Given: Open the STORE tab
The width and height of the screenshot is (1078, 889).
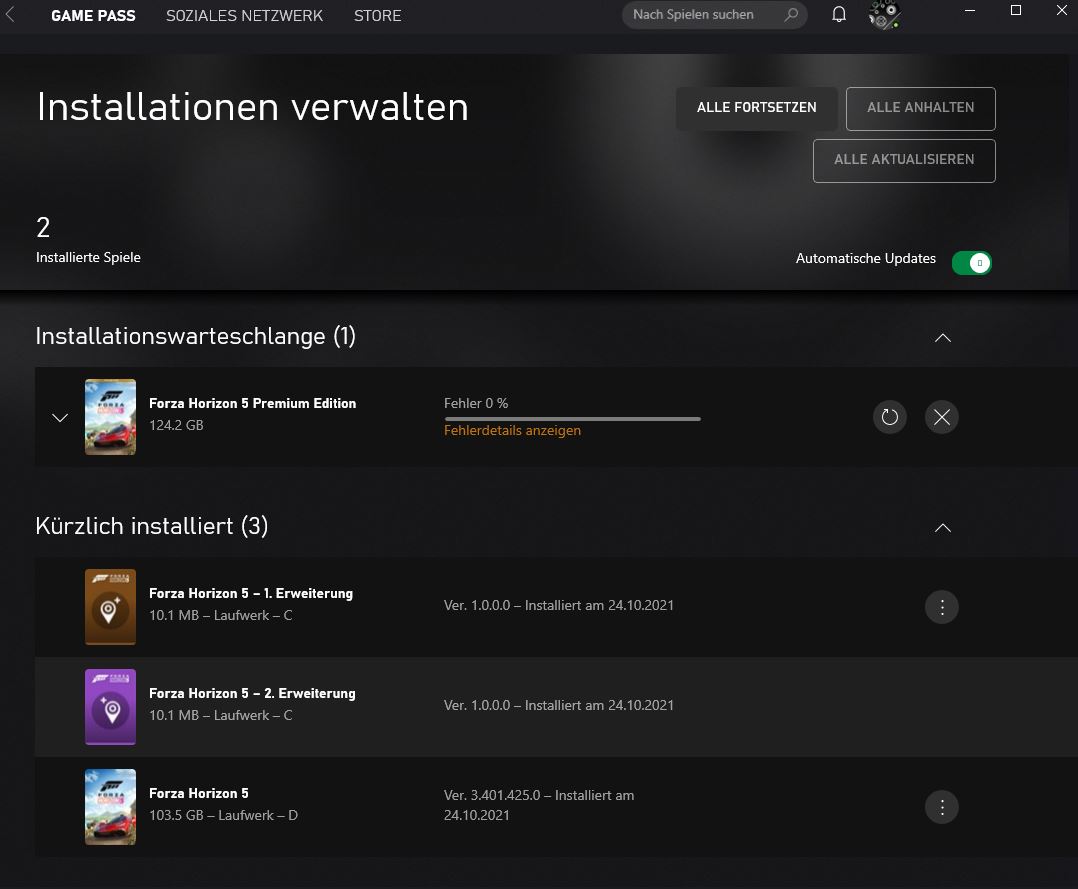Looking at the screenshot, I should tap(377, 15).
